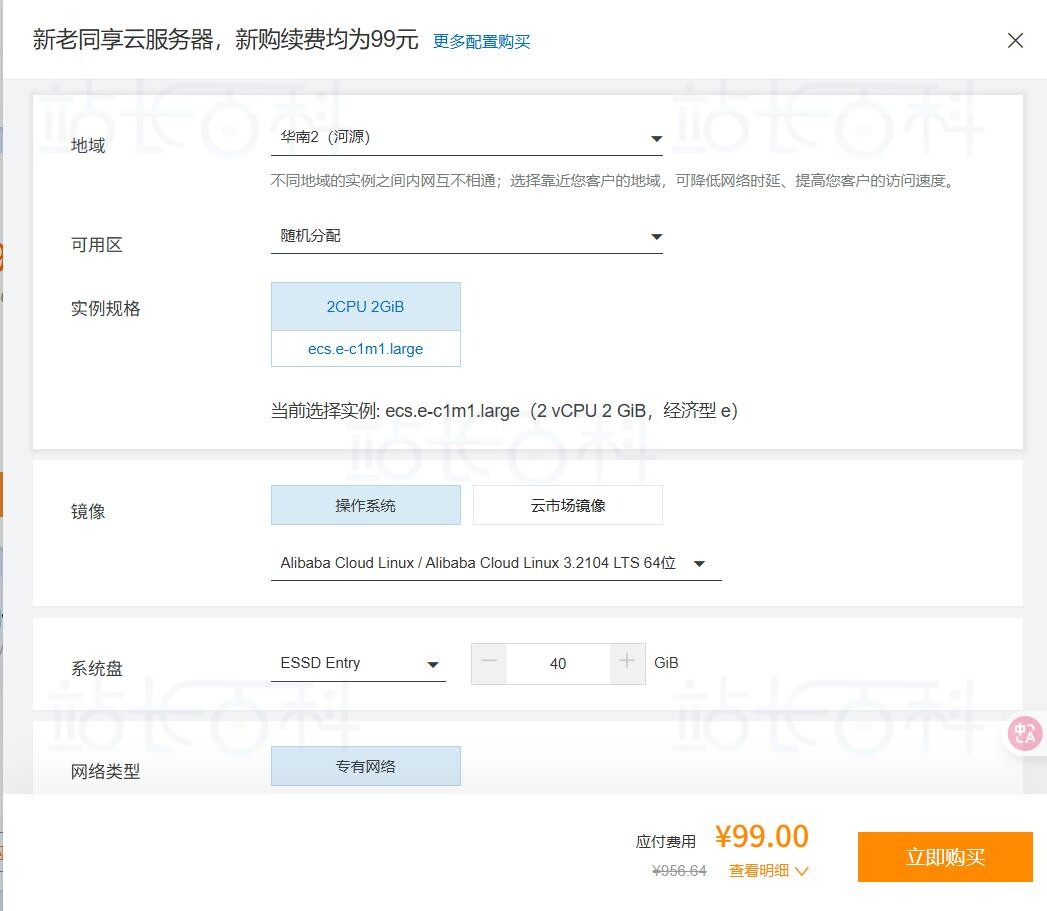
Task: Open the 更多配置购买 link
Action: click(x=481, y=41)
